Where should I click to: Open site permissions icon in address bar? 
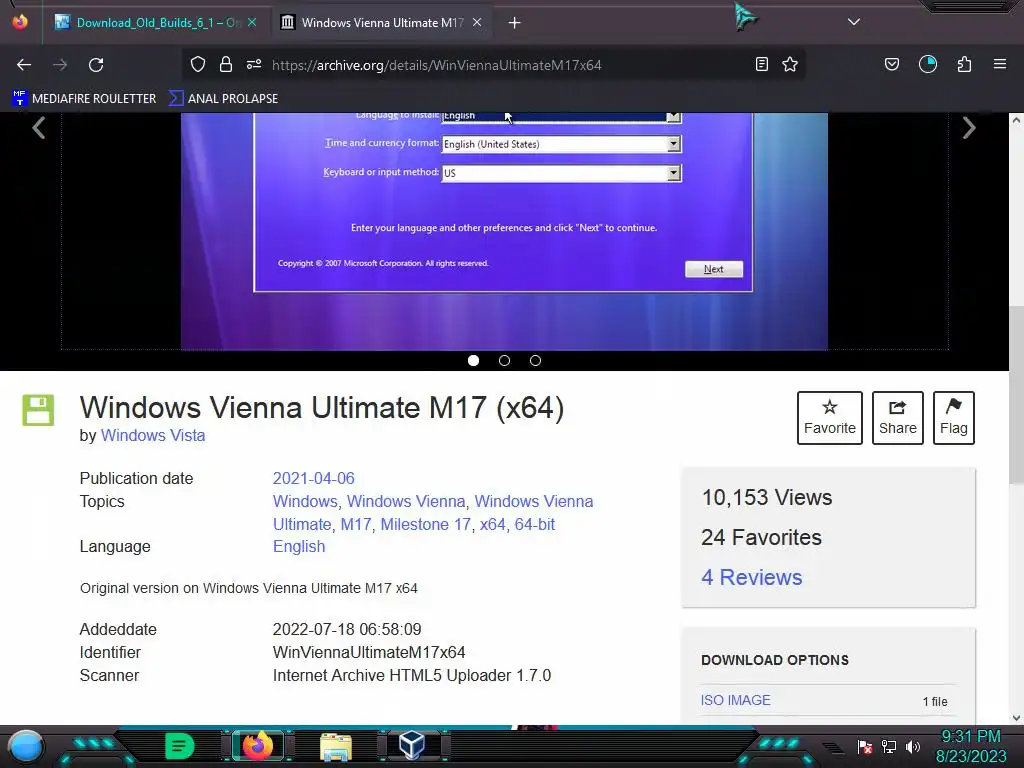(x=254, y=64)
